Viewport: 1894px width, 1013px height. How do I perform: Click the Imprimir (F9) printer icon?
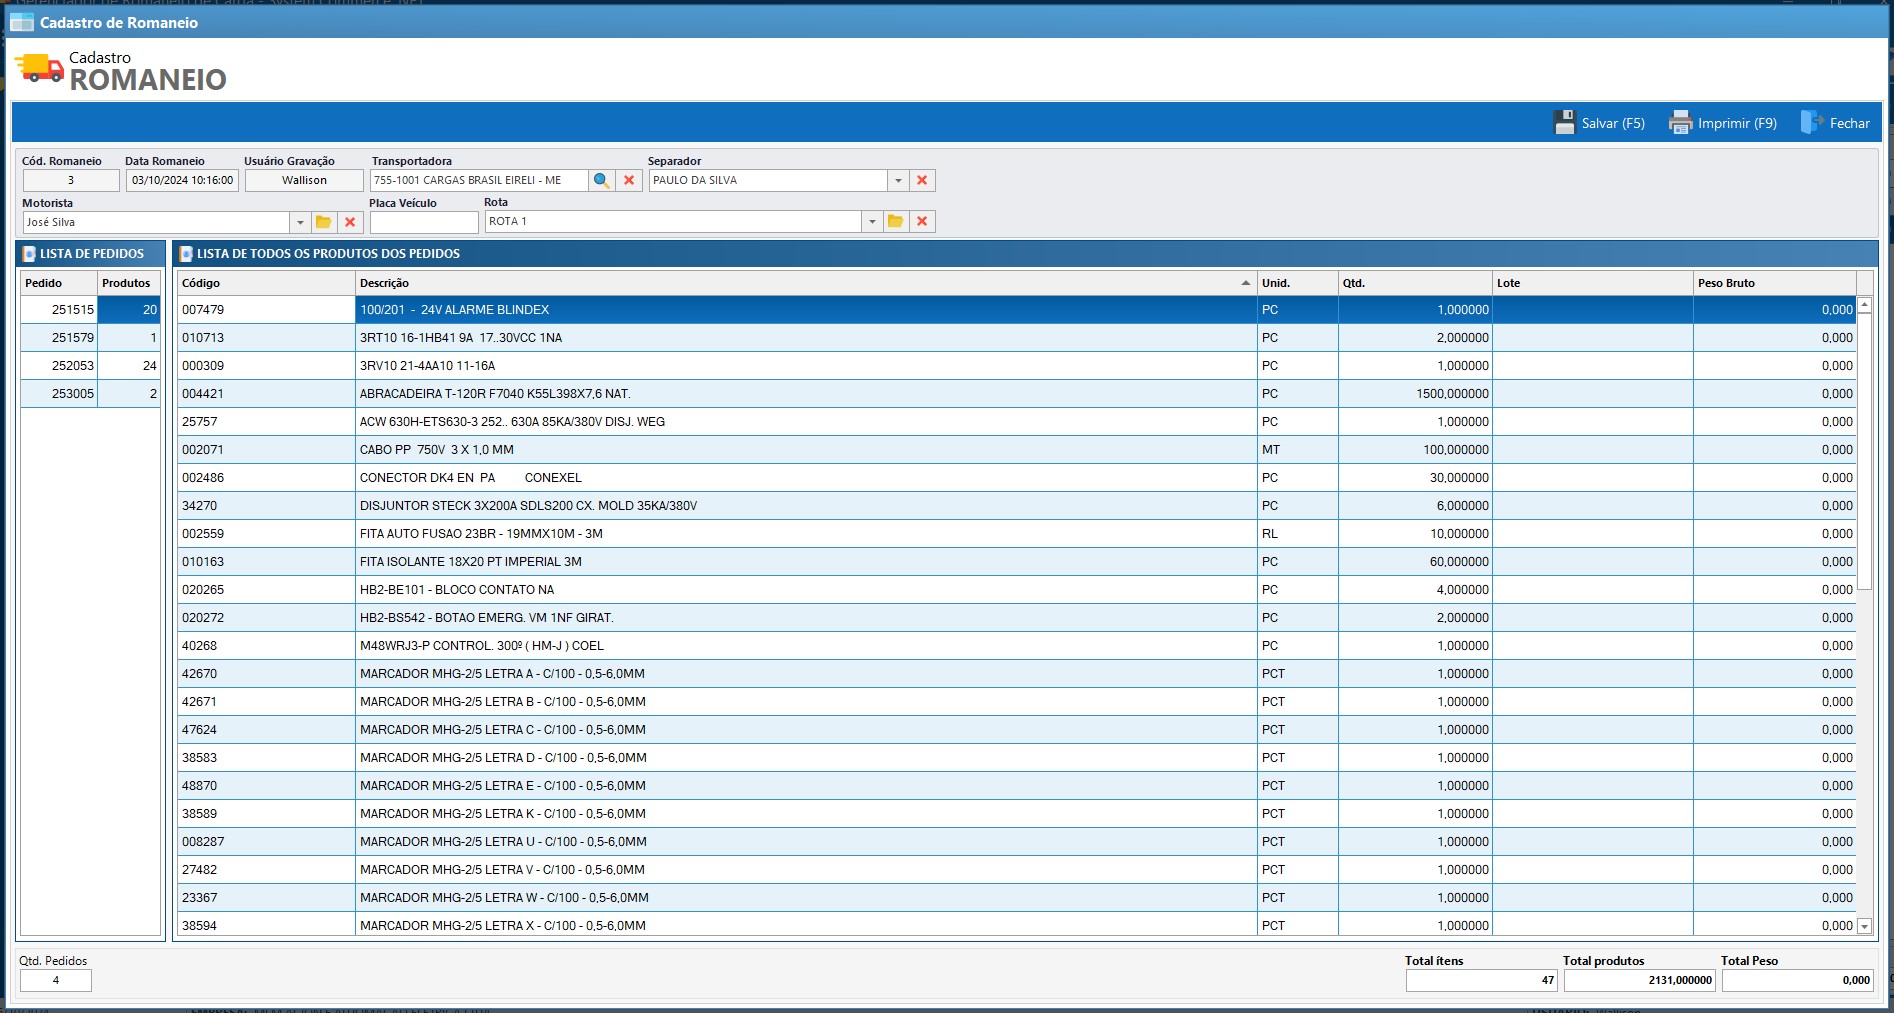point(1680,123)
